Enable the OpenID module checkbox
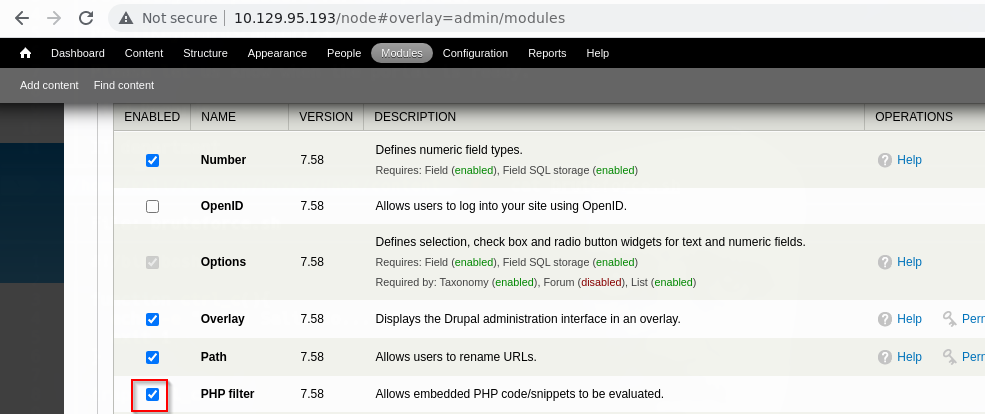 [152, 206]
